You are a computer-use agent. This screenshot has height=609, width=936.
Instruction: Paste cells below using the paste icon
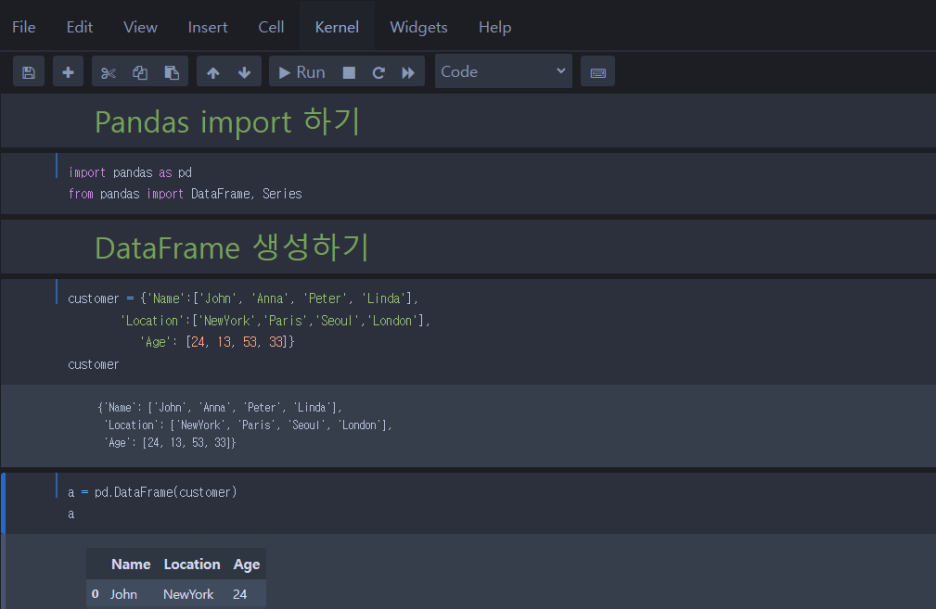(x=172, y=72)
